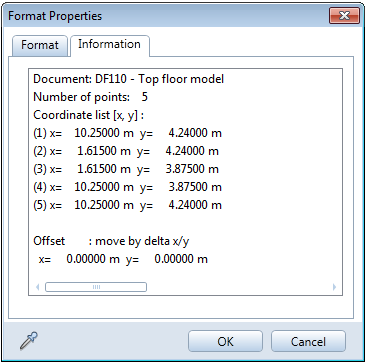Click the offset x/y values line
Image resolution: width=368 pixels, height=364 pixels.
coord(123,259)
